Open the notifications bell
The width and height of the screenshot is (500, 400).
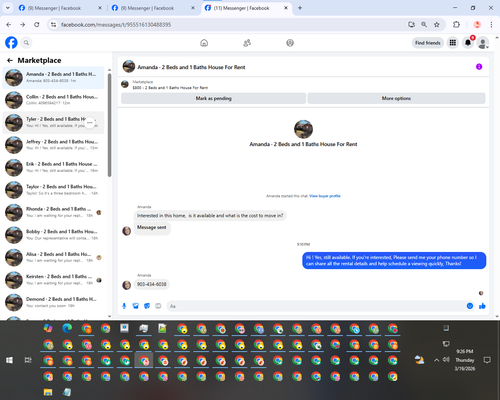[468, 43]
